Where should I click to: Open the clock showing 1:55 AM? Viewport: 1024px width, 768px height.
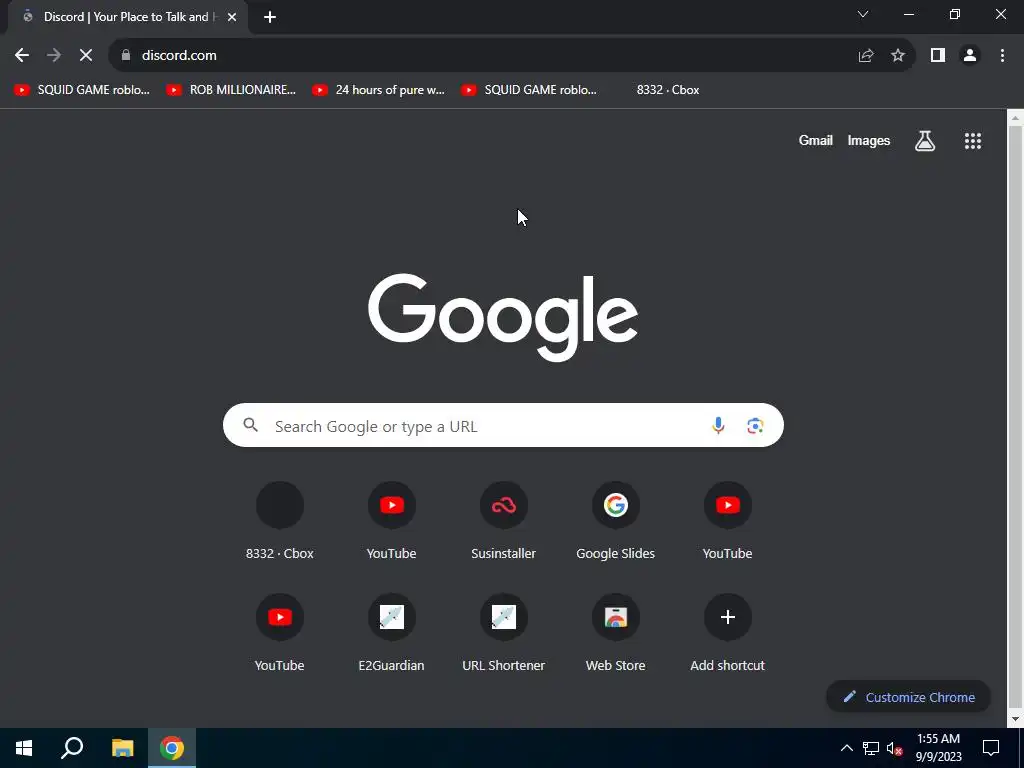tap(938, 748)
